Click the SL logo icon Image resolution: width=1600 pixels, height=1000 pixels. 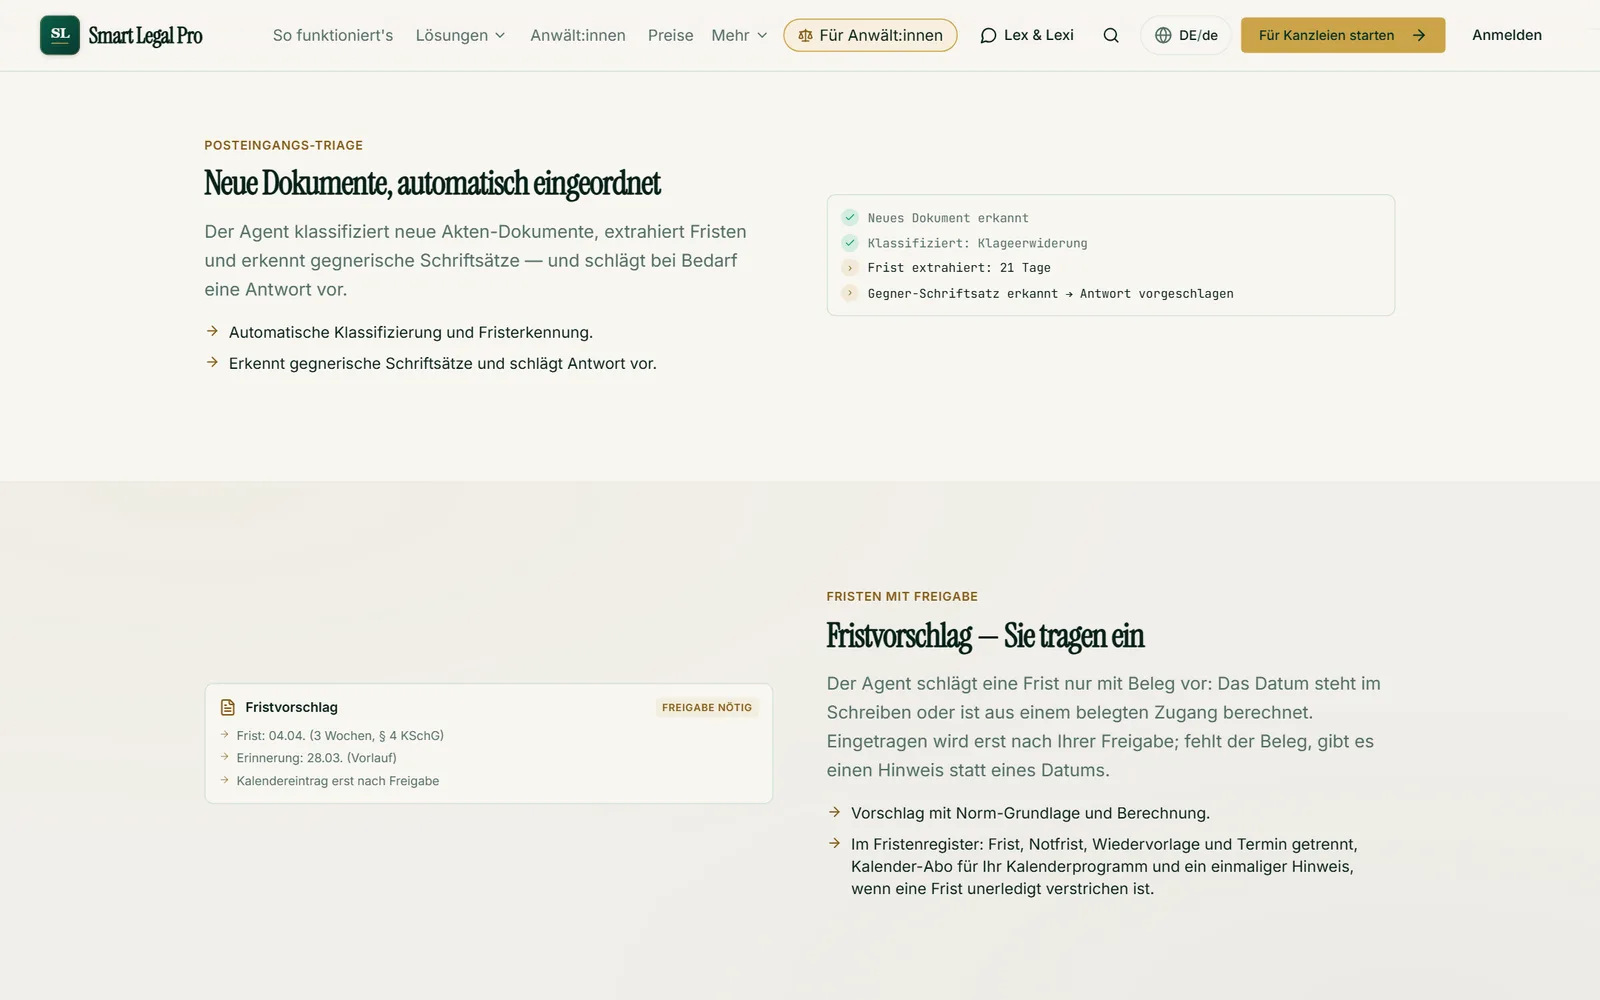pos(60,35)
